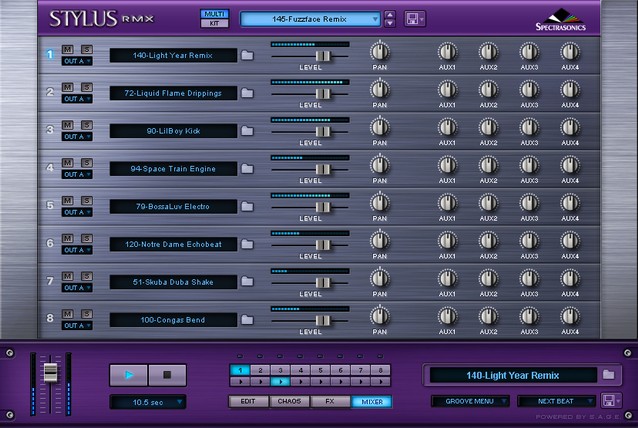
Task: Play part 1 using its small arrow button
Action: [x=240, y=382]
